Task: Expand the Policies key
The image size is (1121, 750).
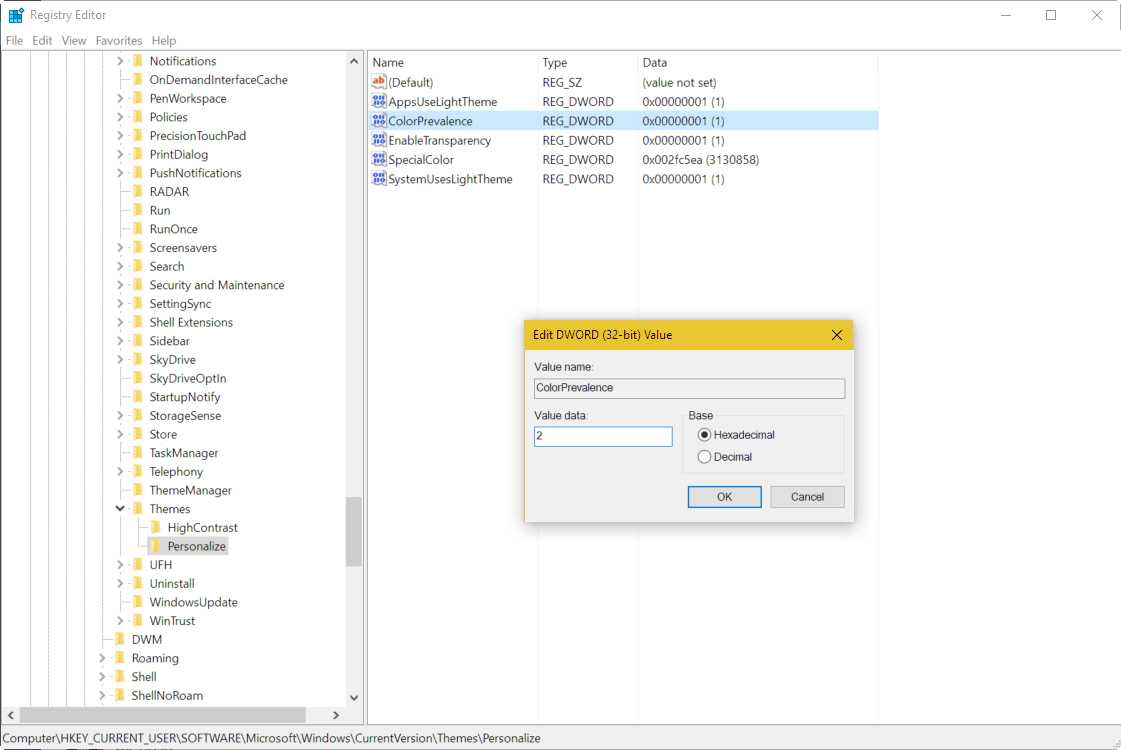Action: (120, 117)
